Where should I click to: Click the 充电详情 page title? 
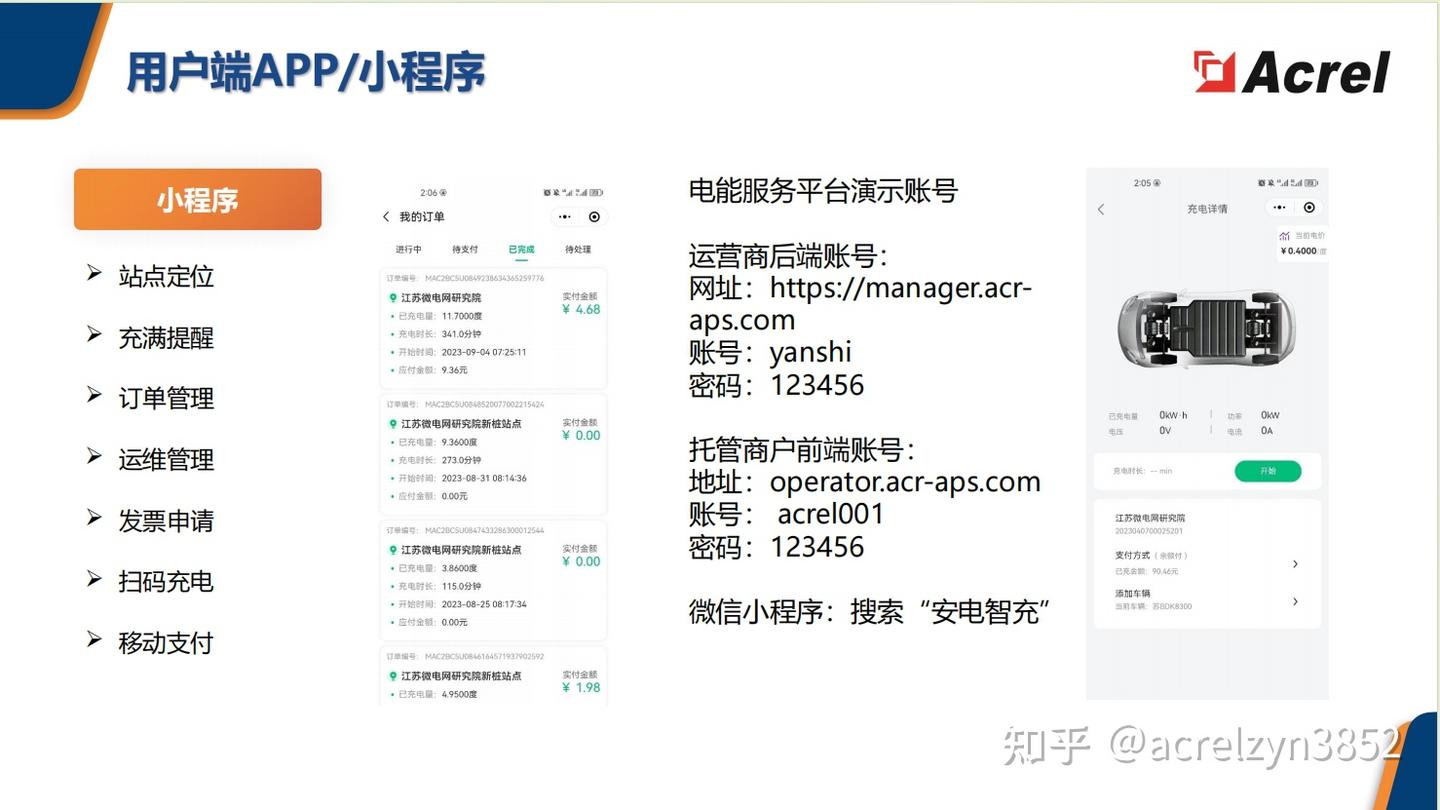(1207, 209)
